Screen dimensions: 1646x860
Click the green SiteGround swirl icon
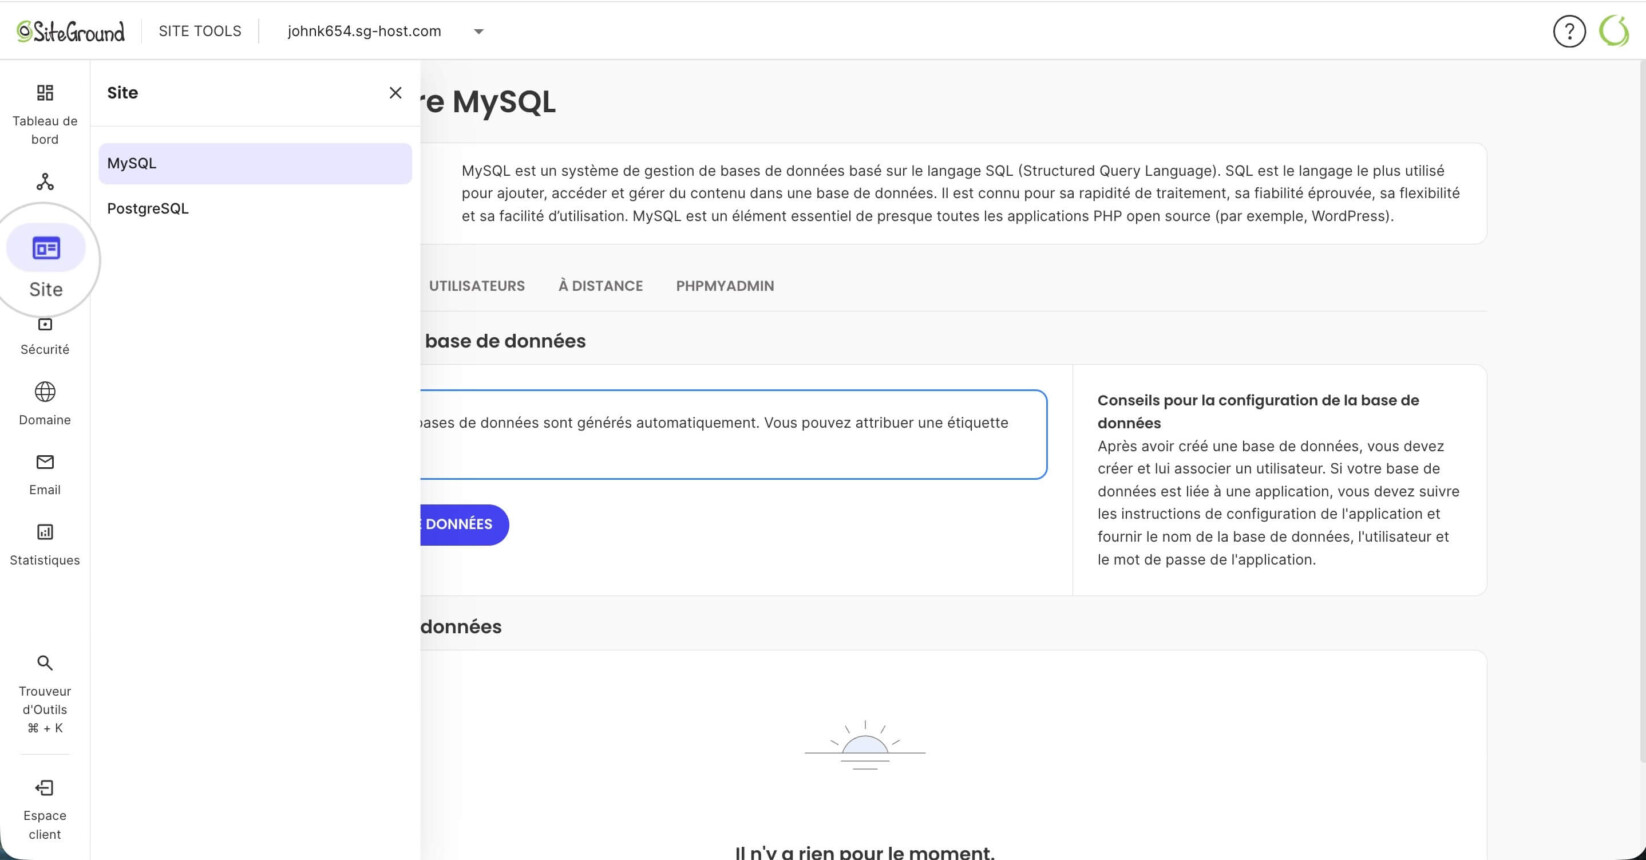click(1614, 31)
